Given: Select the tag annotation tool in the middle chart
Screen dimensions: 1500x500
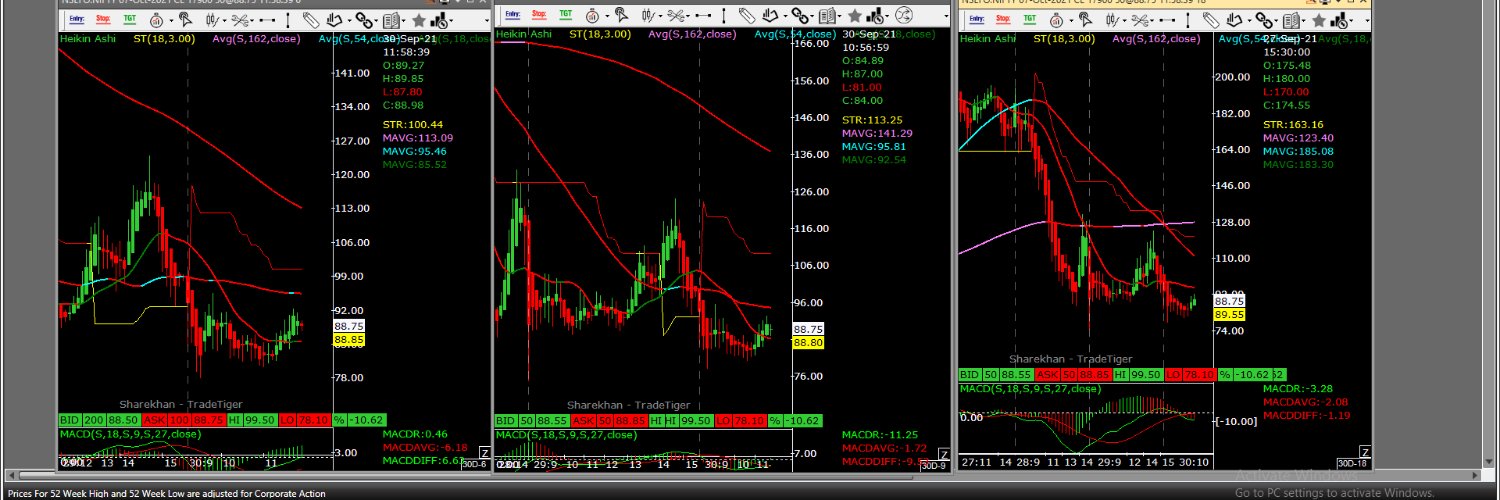Looking at the screenshot, I should click(747, 15).
